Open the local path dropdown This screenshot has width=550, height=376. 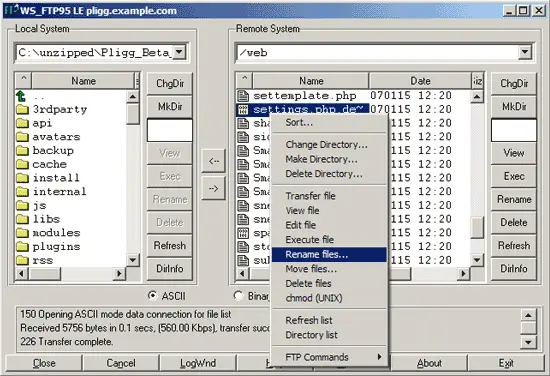[179, 53]
